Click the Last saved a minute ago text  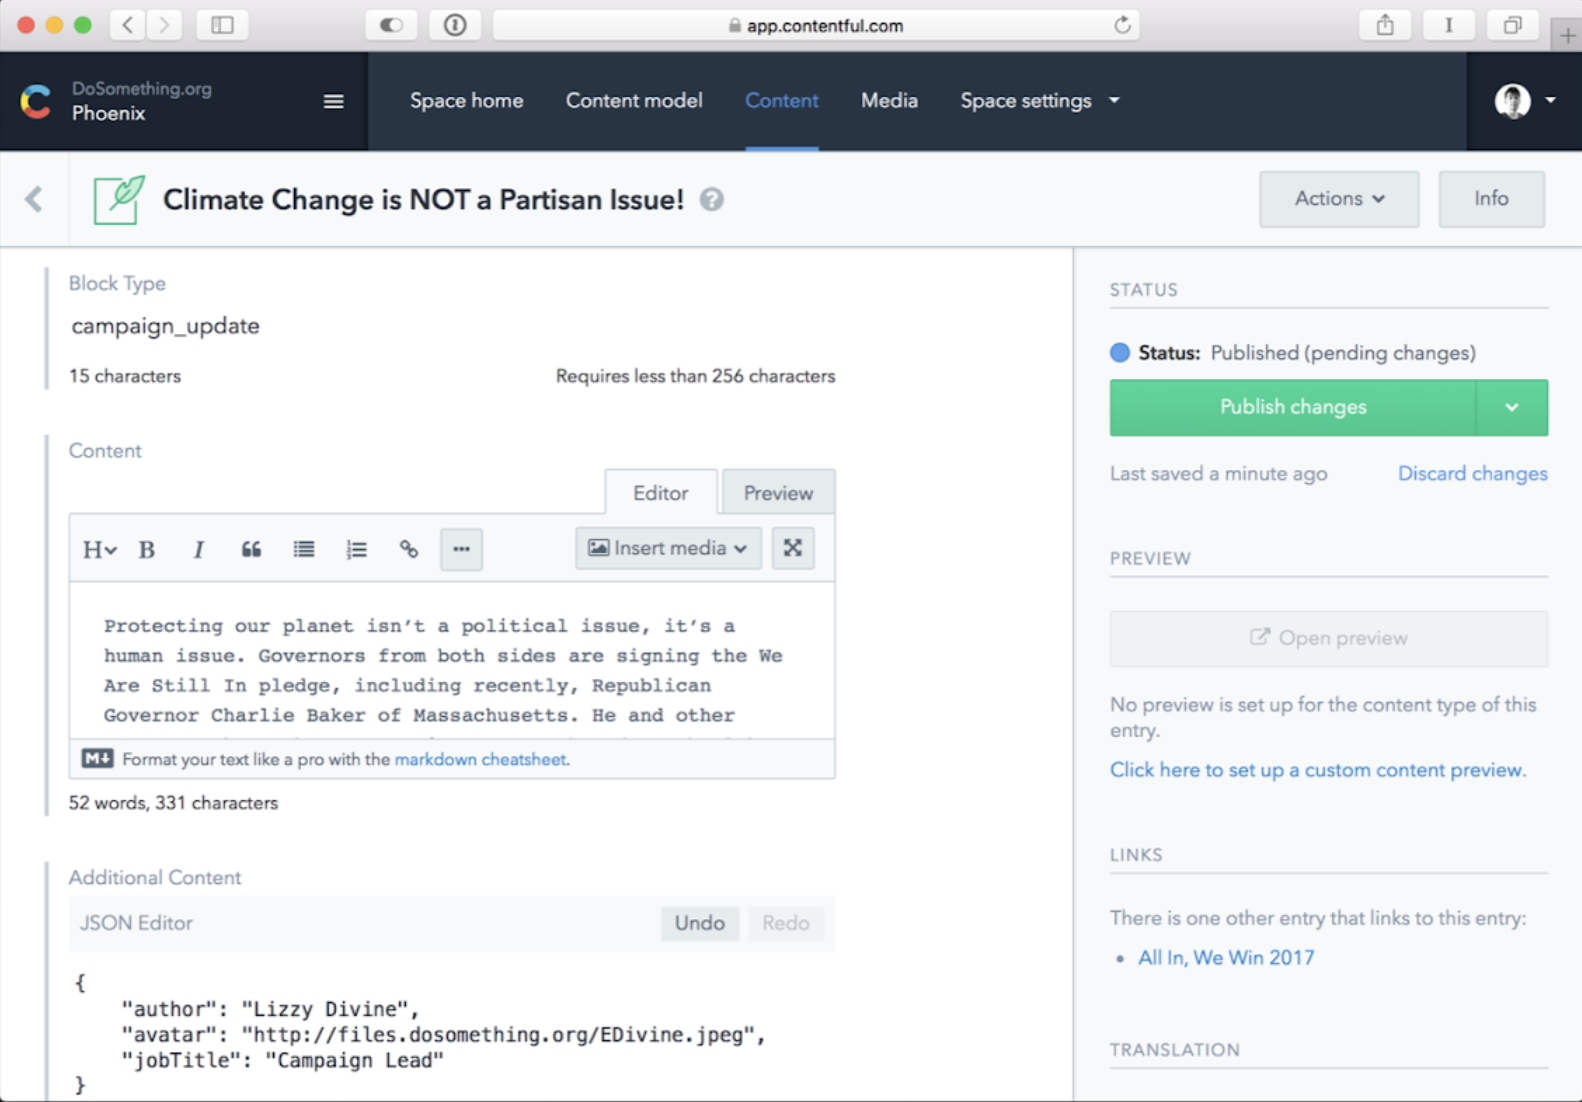tap(1218, 474)
